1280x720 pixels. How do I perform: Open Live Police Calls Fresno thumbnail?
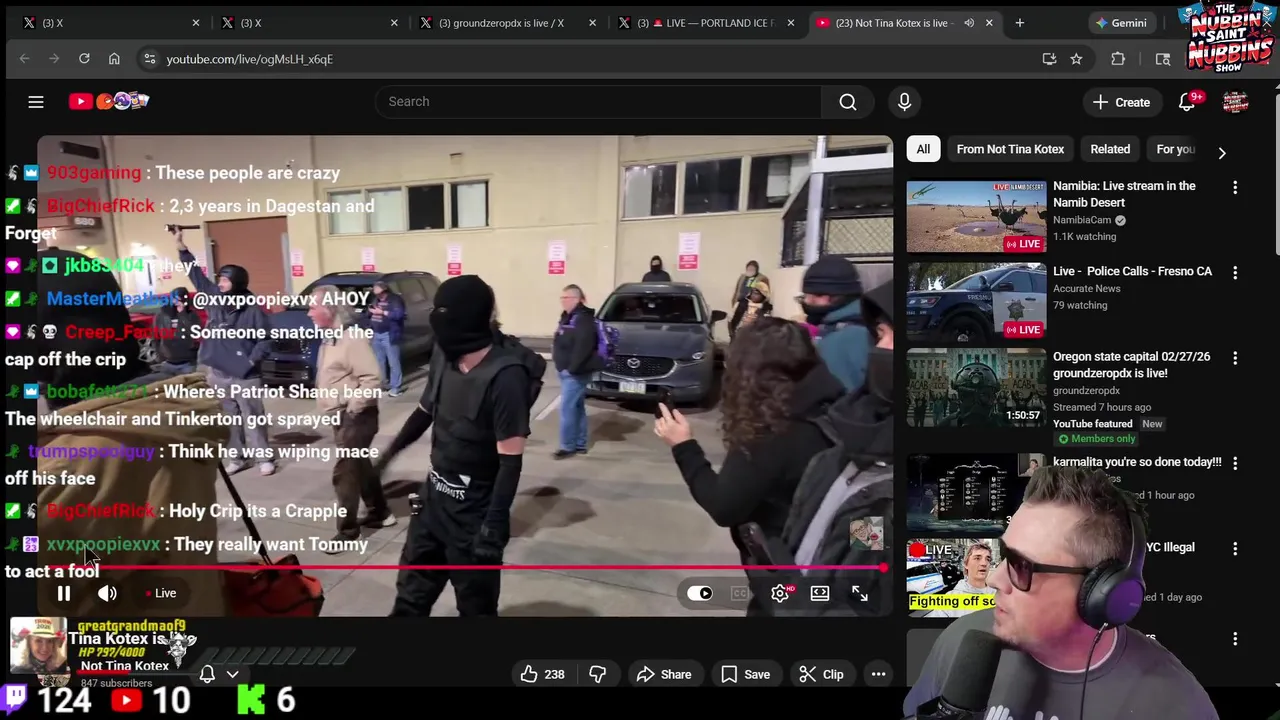[976, 302]
